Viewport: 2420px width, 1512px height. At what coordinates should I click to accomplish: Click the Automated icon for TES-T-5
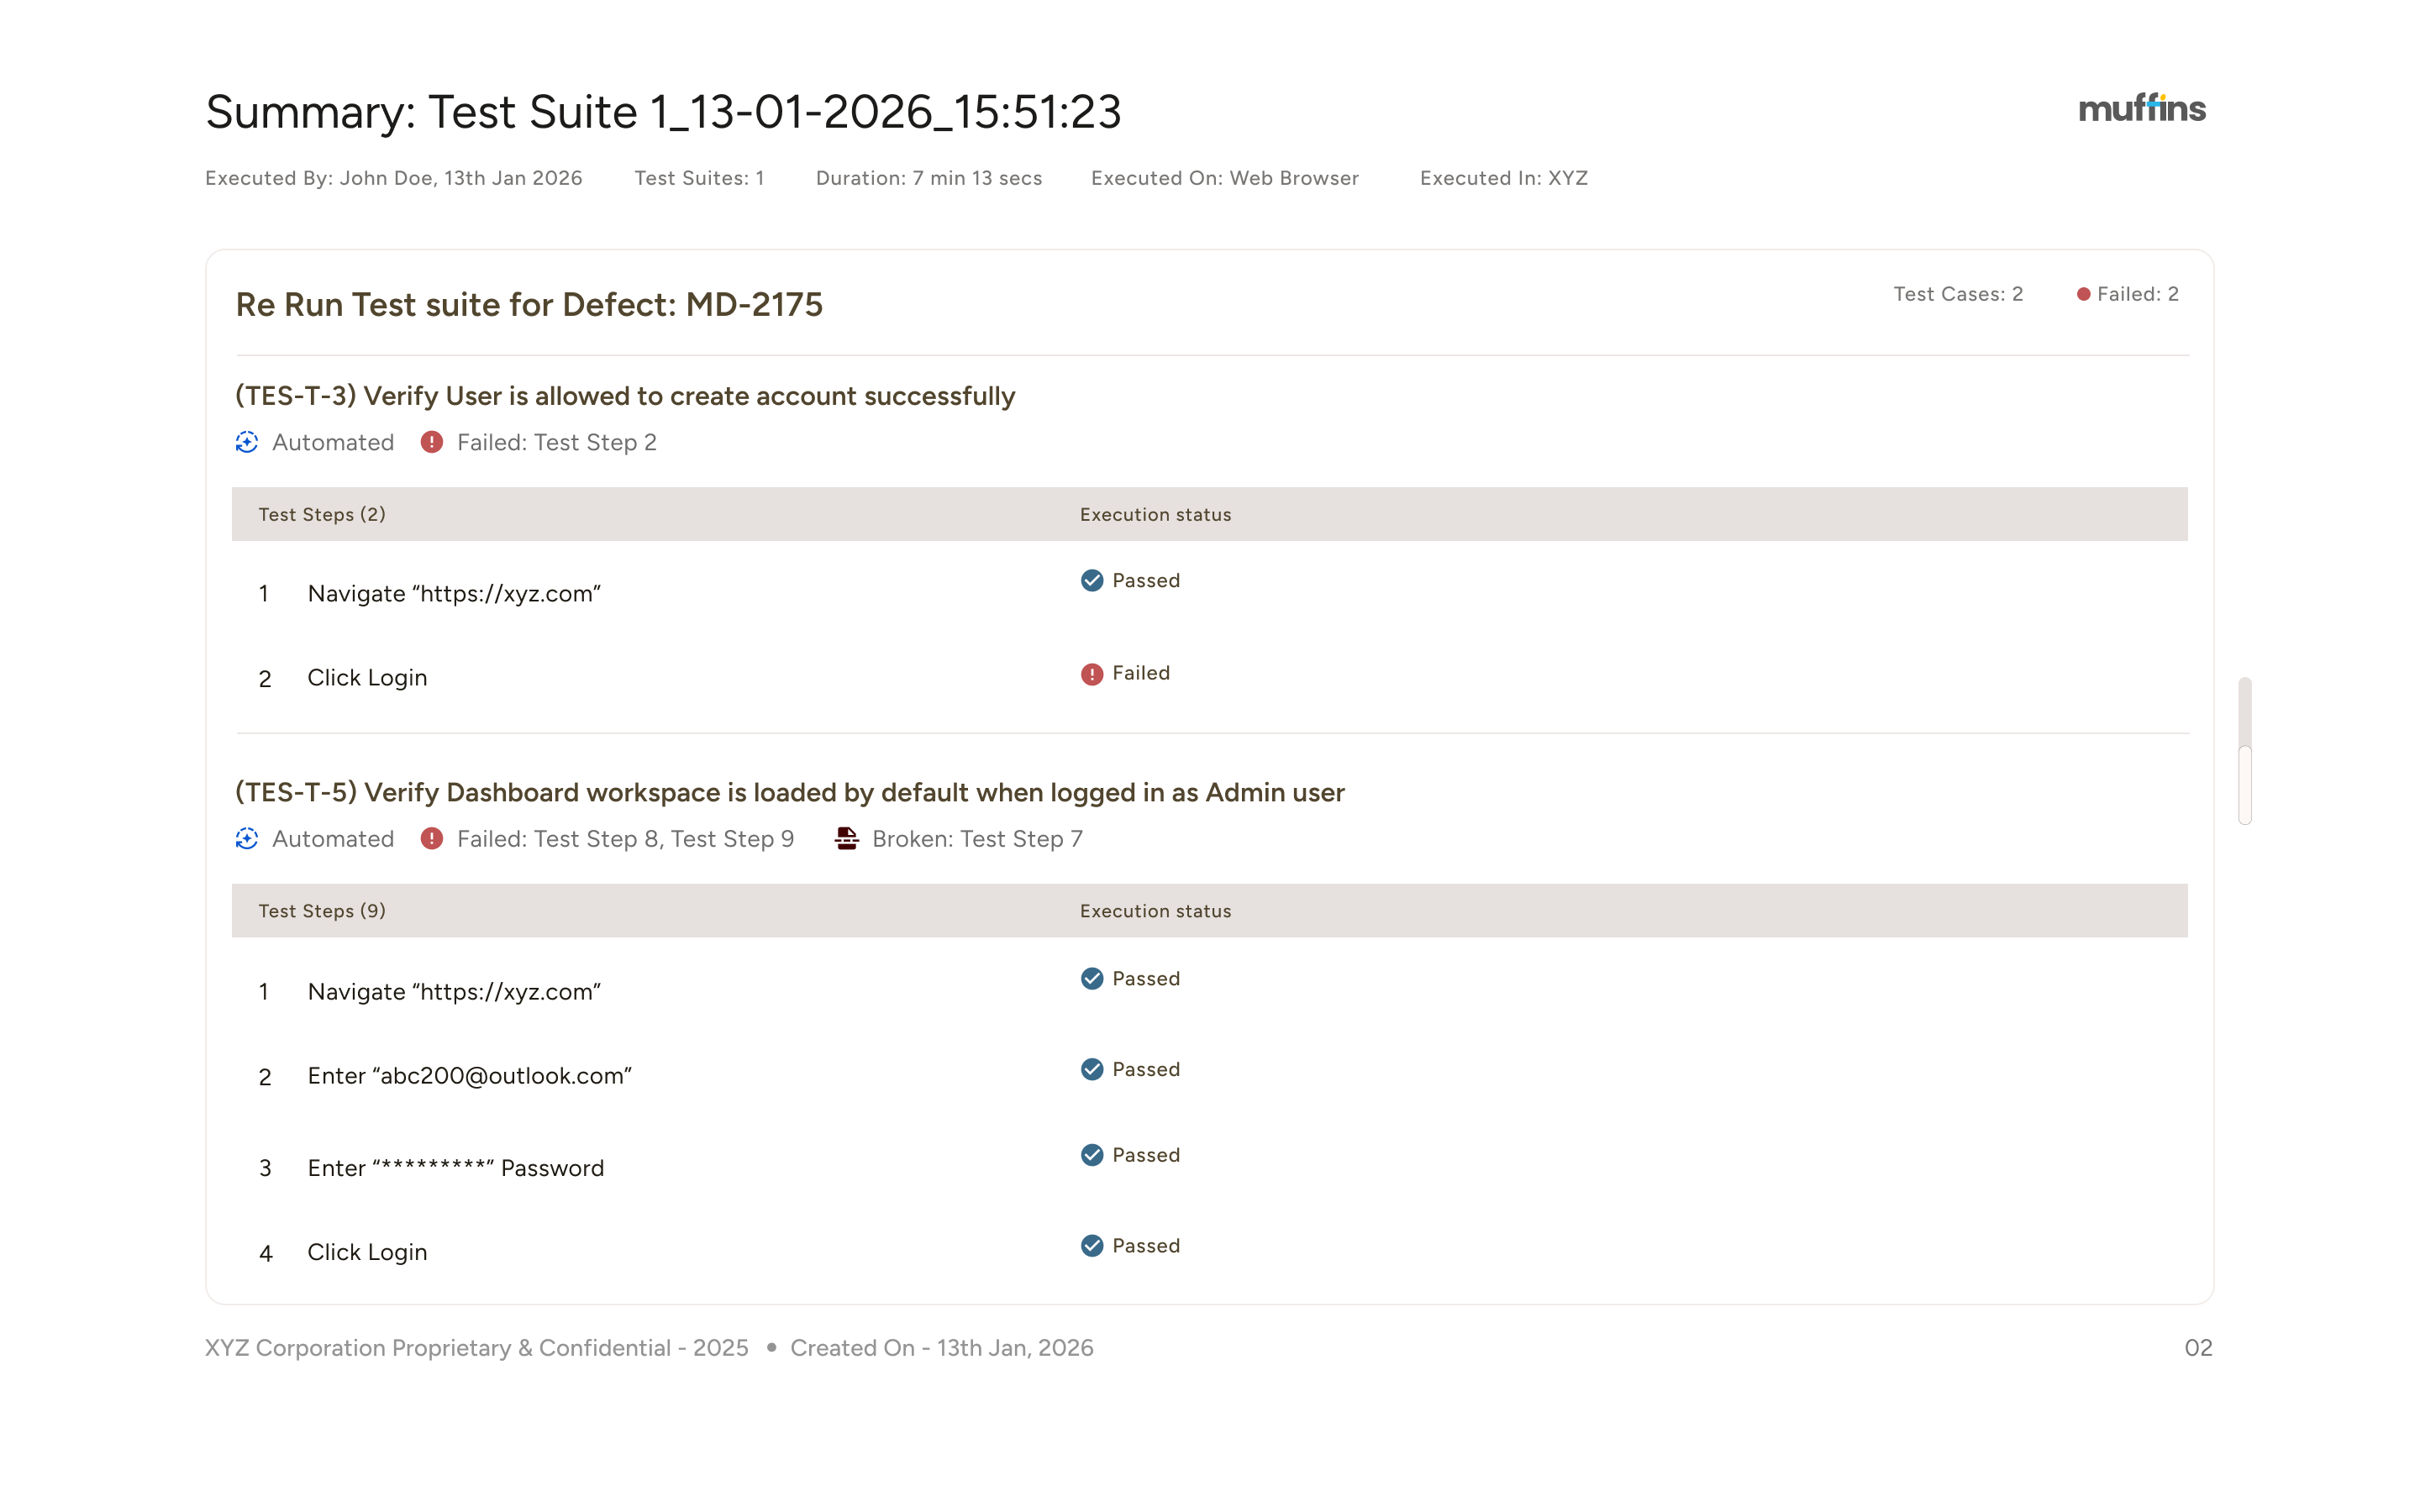(246, 839)
